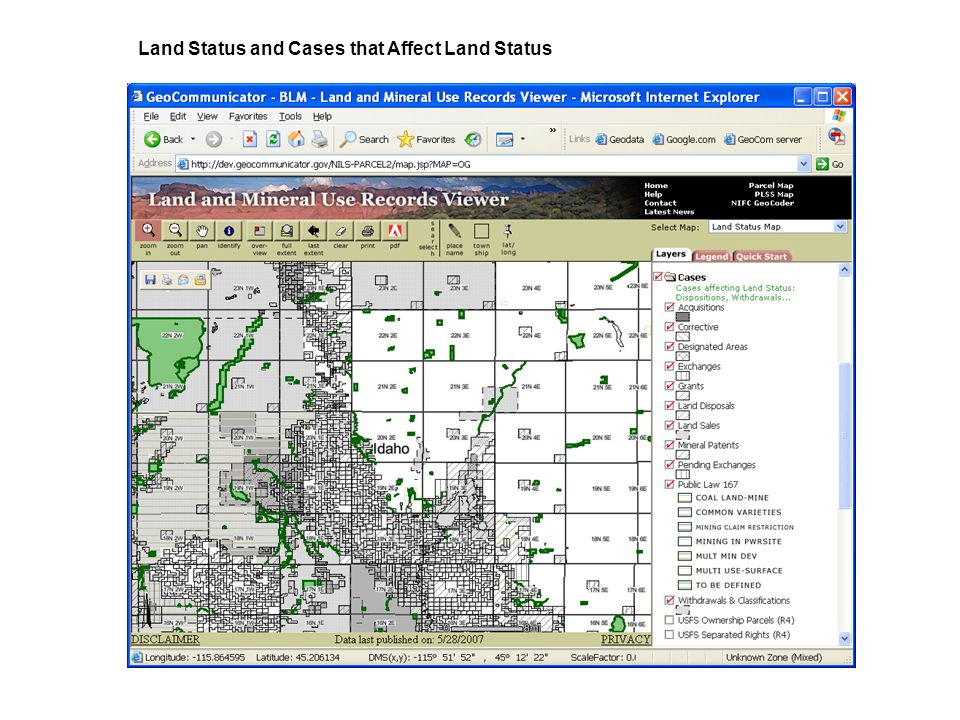Image resolution: width=960 pixels, height=720 pixels.
Task: Click browser Forward arrow button
Action: tap(214, 140)
